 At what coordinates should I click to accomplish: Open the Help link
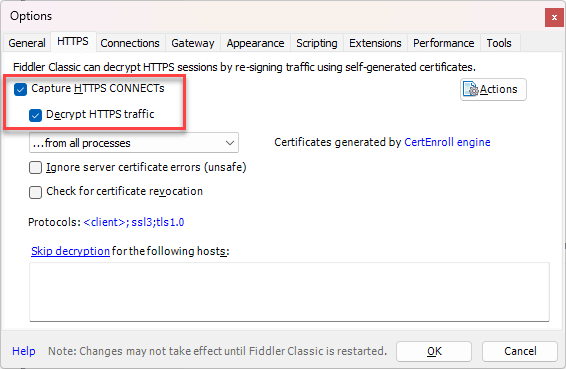coord(24,351)
